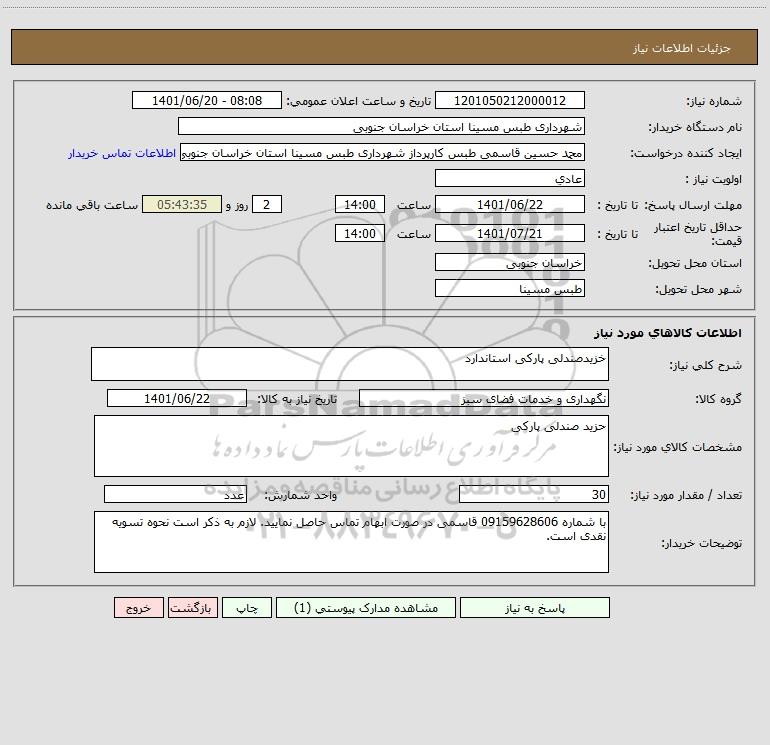This screenshot has width=770, height=745.
Task: Click the general description box خریدصندلی پارکی استاندارد
Action: pyautogui.click(x=350, y=364)
